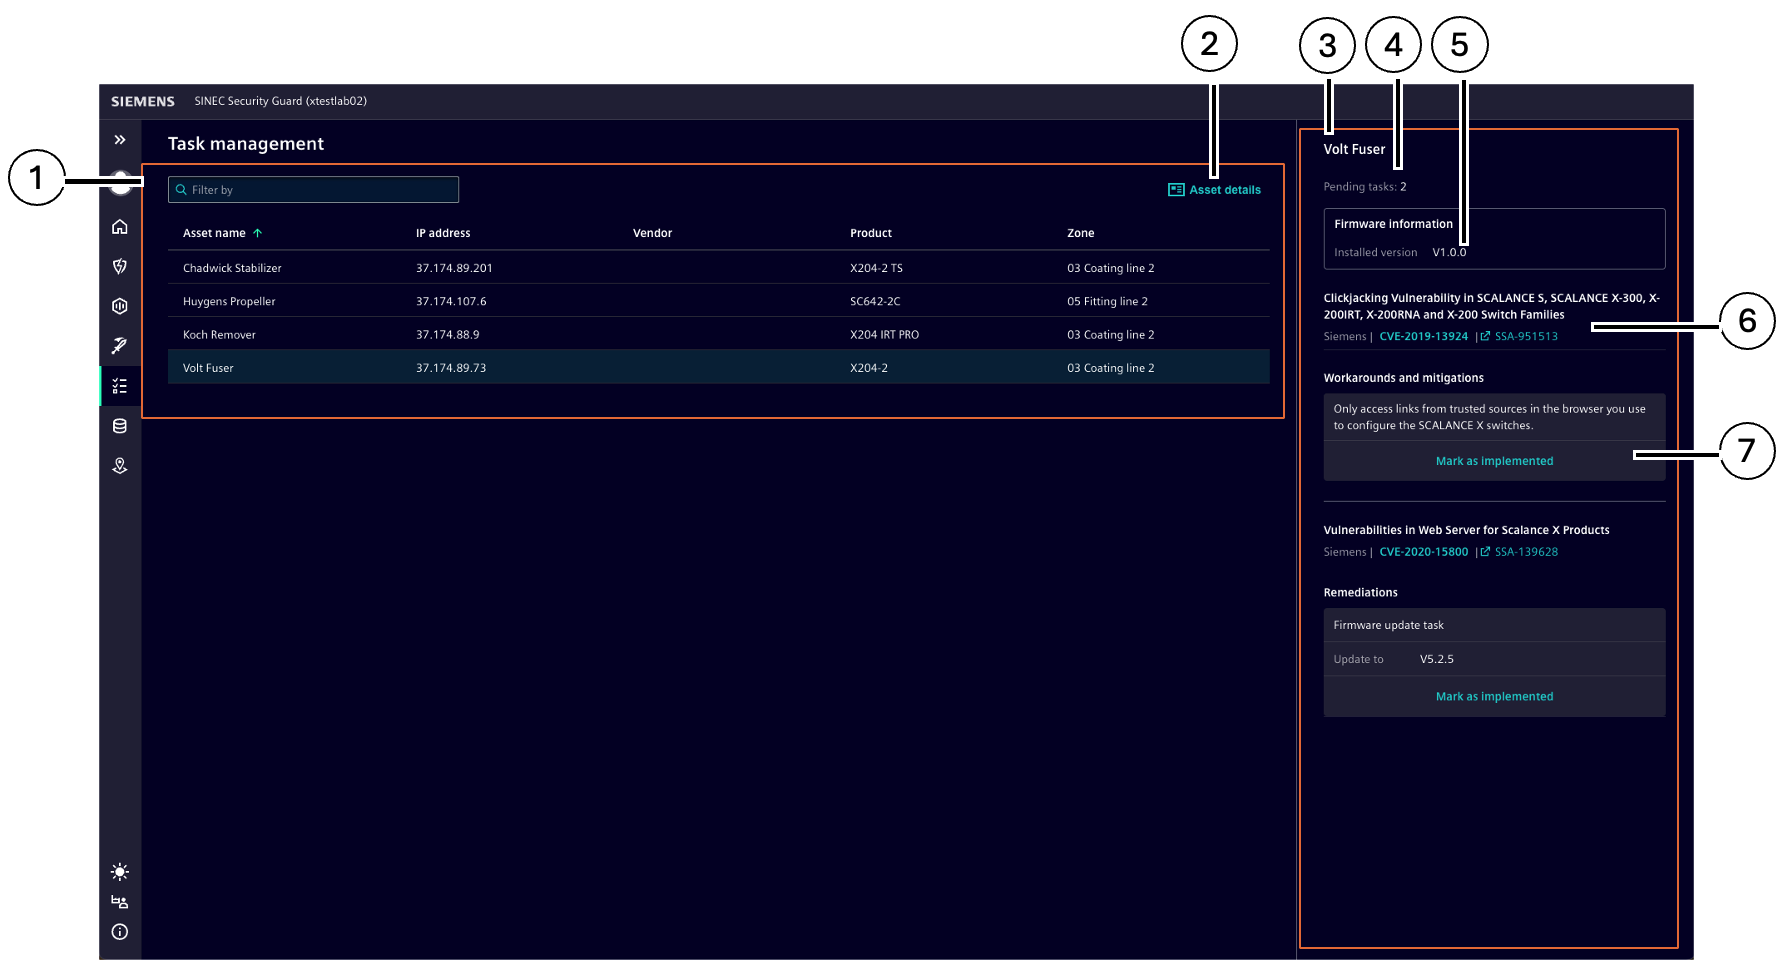Open CVE-2019-13924 link
1785x970 pixels.
tap(1423, 337)
